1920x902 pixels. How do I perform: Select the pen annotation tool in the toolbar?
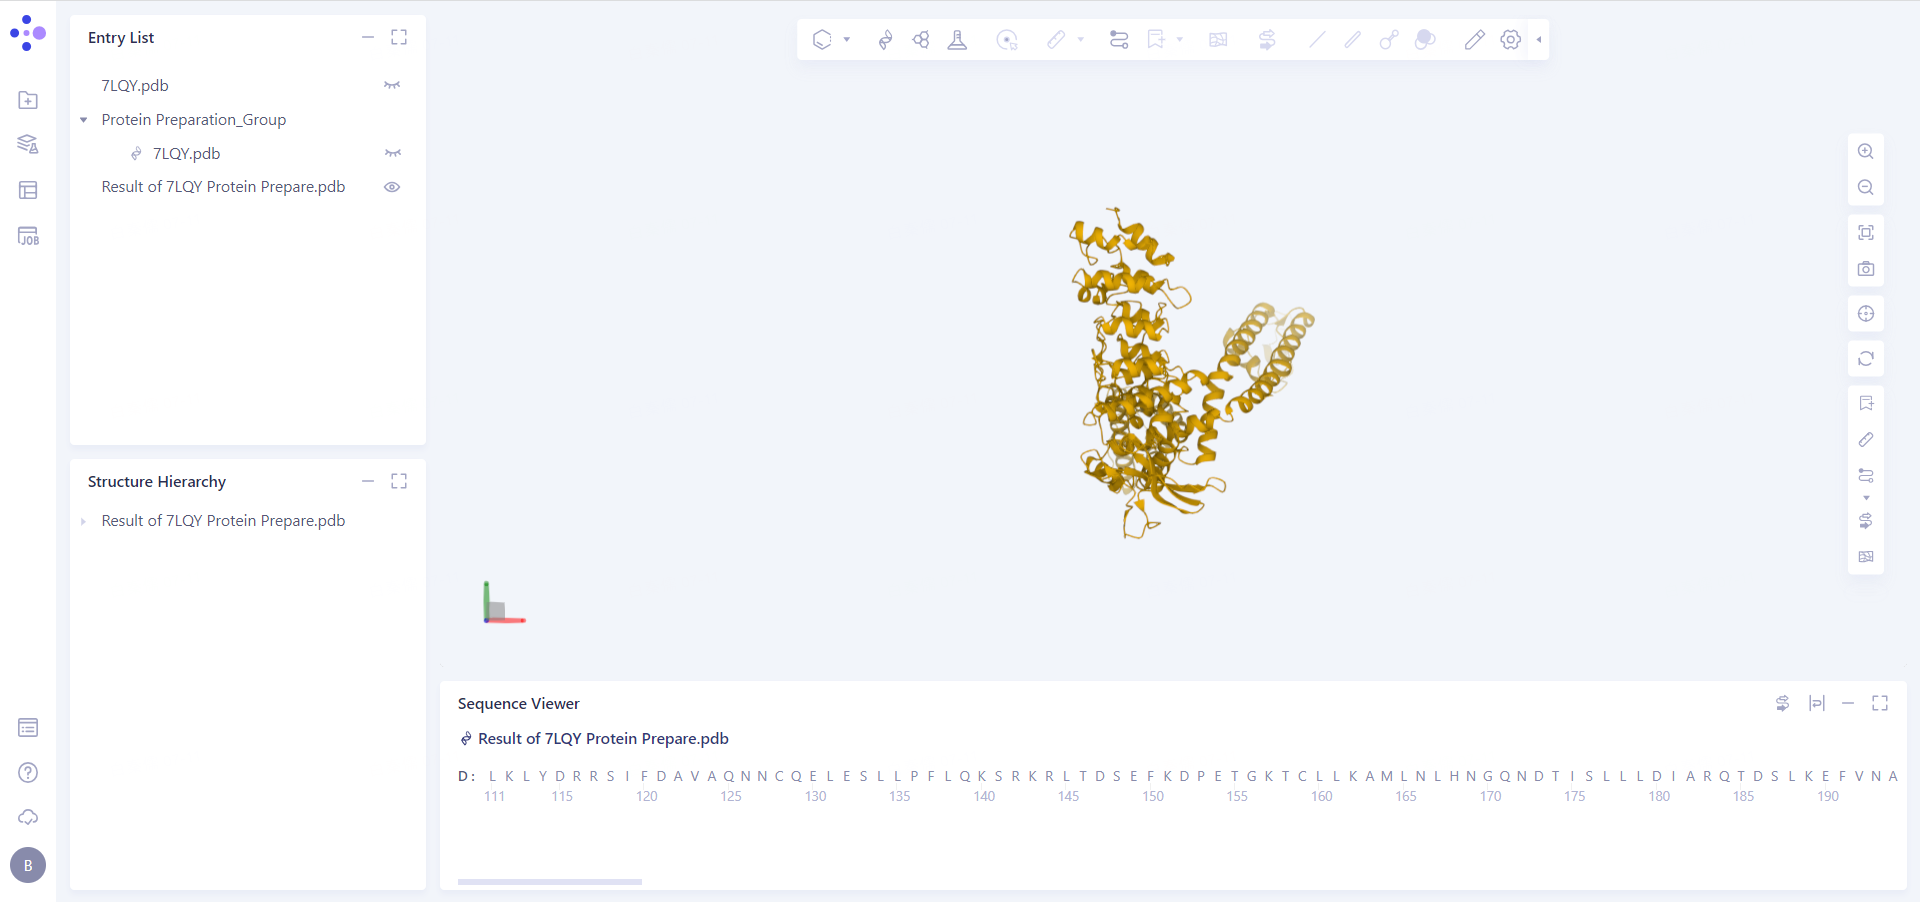[x=1474, y=40]
